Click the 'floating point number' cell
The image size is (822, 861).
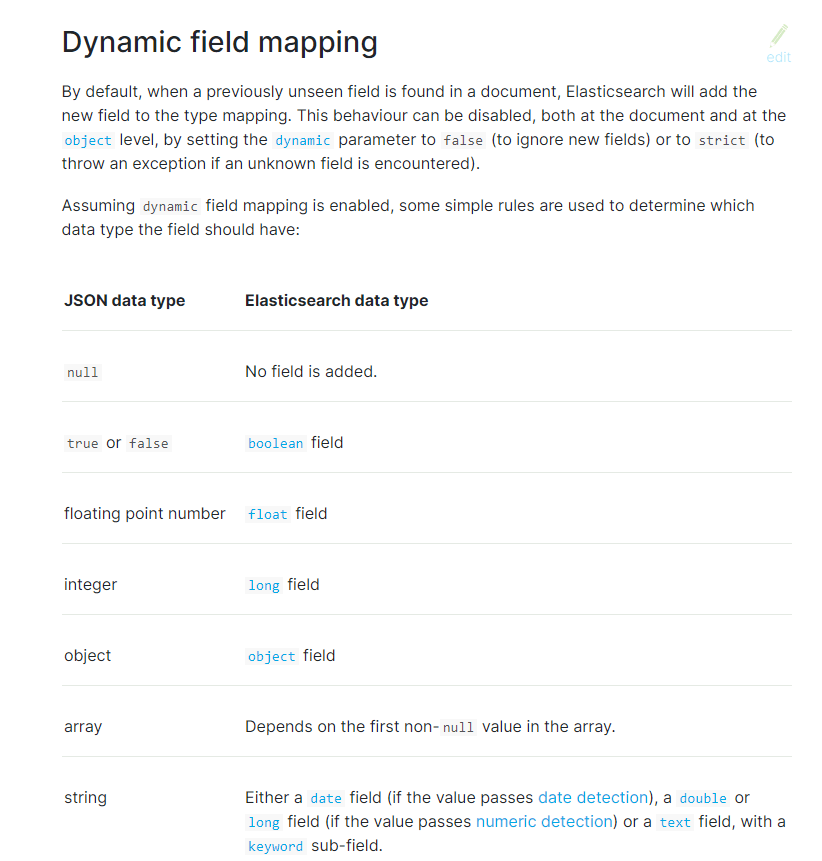point(144,514)
